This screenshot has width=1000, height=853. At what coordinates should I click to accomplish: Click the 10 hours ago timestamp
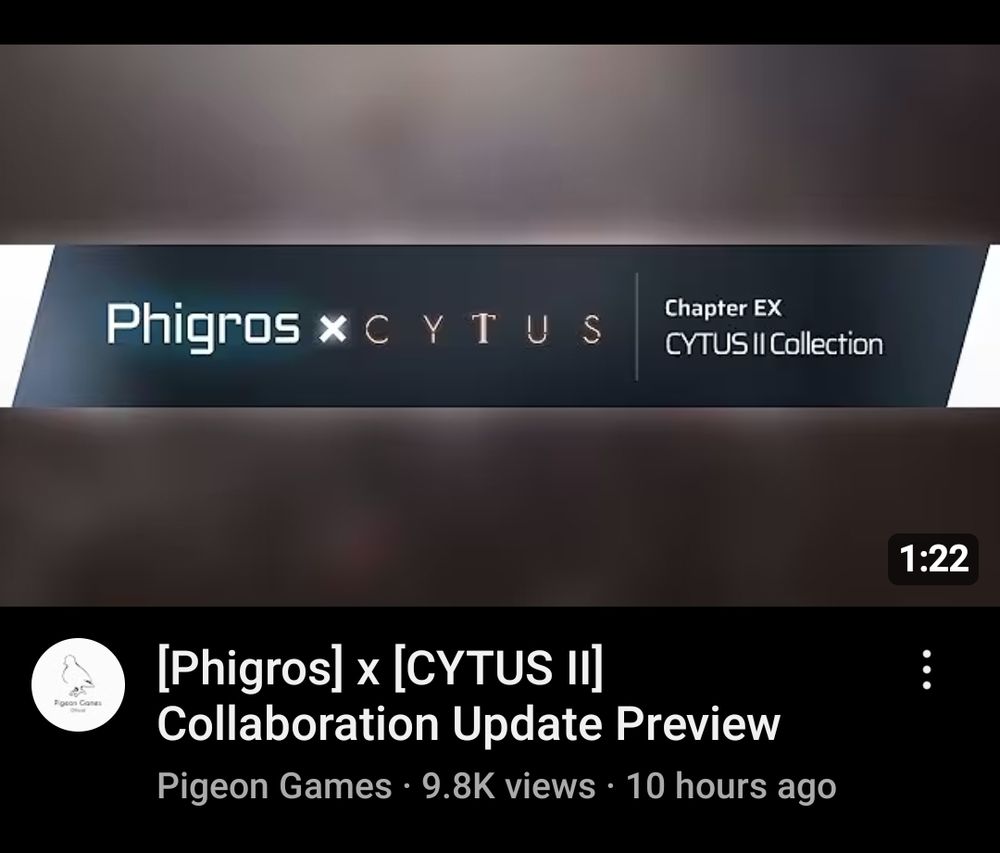tap(731, 785)
